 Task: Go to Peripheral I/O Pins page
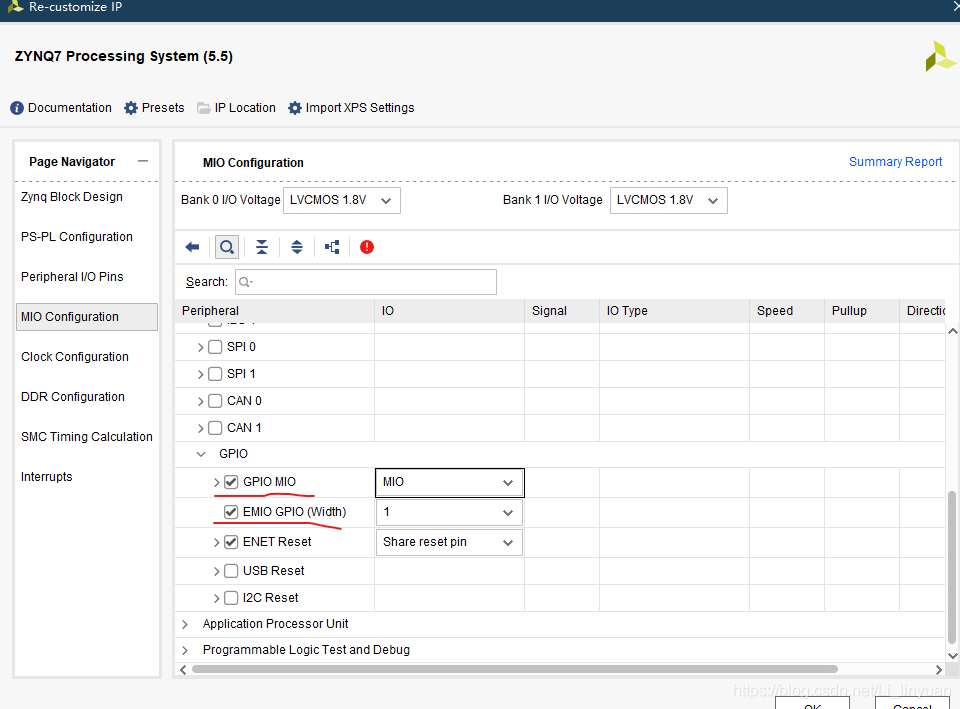[72, 277]
